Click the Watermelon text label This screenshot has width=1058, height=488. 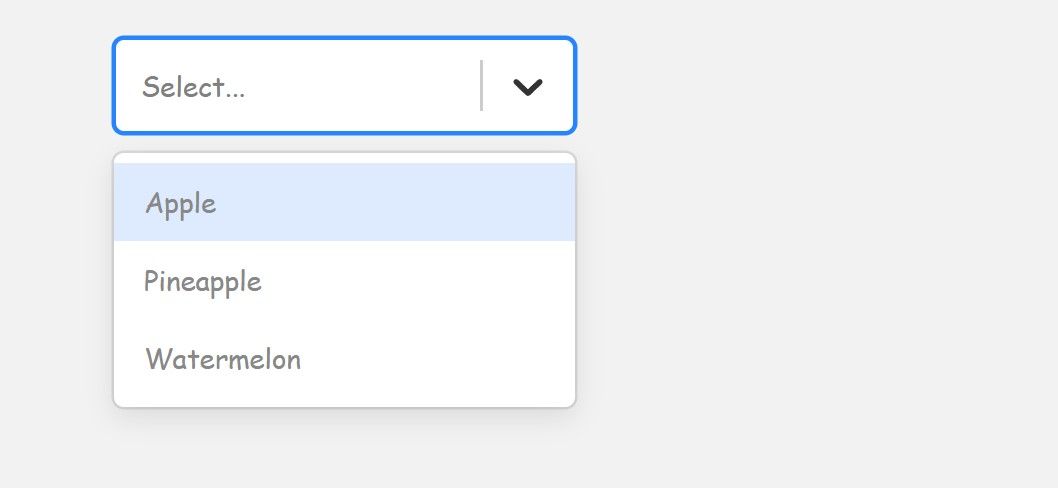tap(223, 359)
